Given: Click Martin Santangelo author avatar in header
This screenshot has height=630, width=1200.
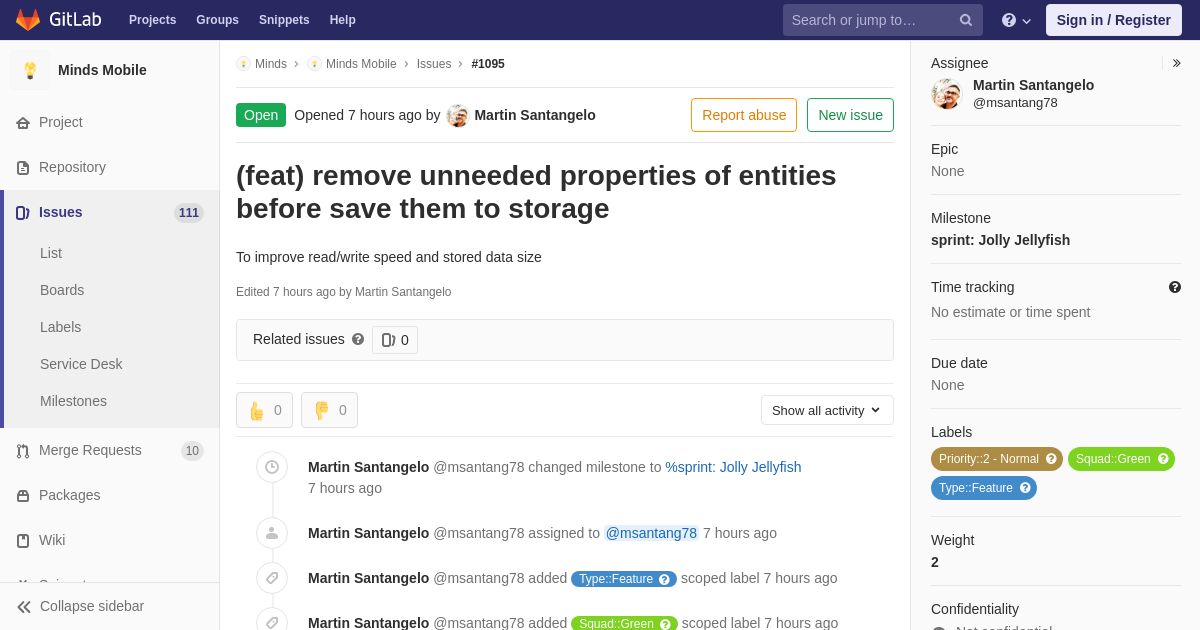Looking at the screenshot, I should pos(458,116).
